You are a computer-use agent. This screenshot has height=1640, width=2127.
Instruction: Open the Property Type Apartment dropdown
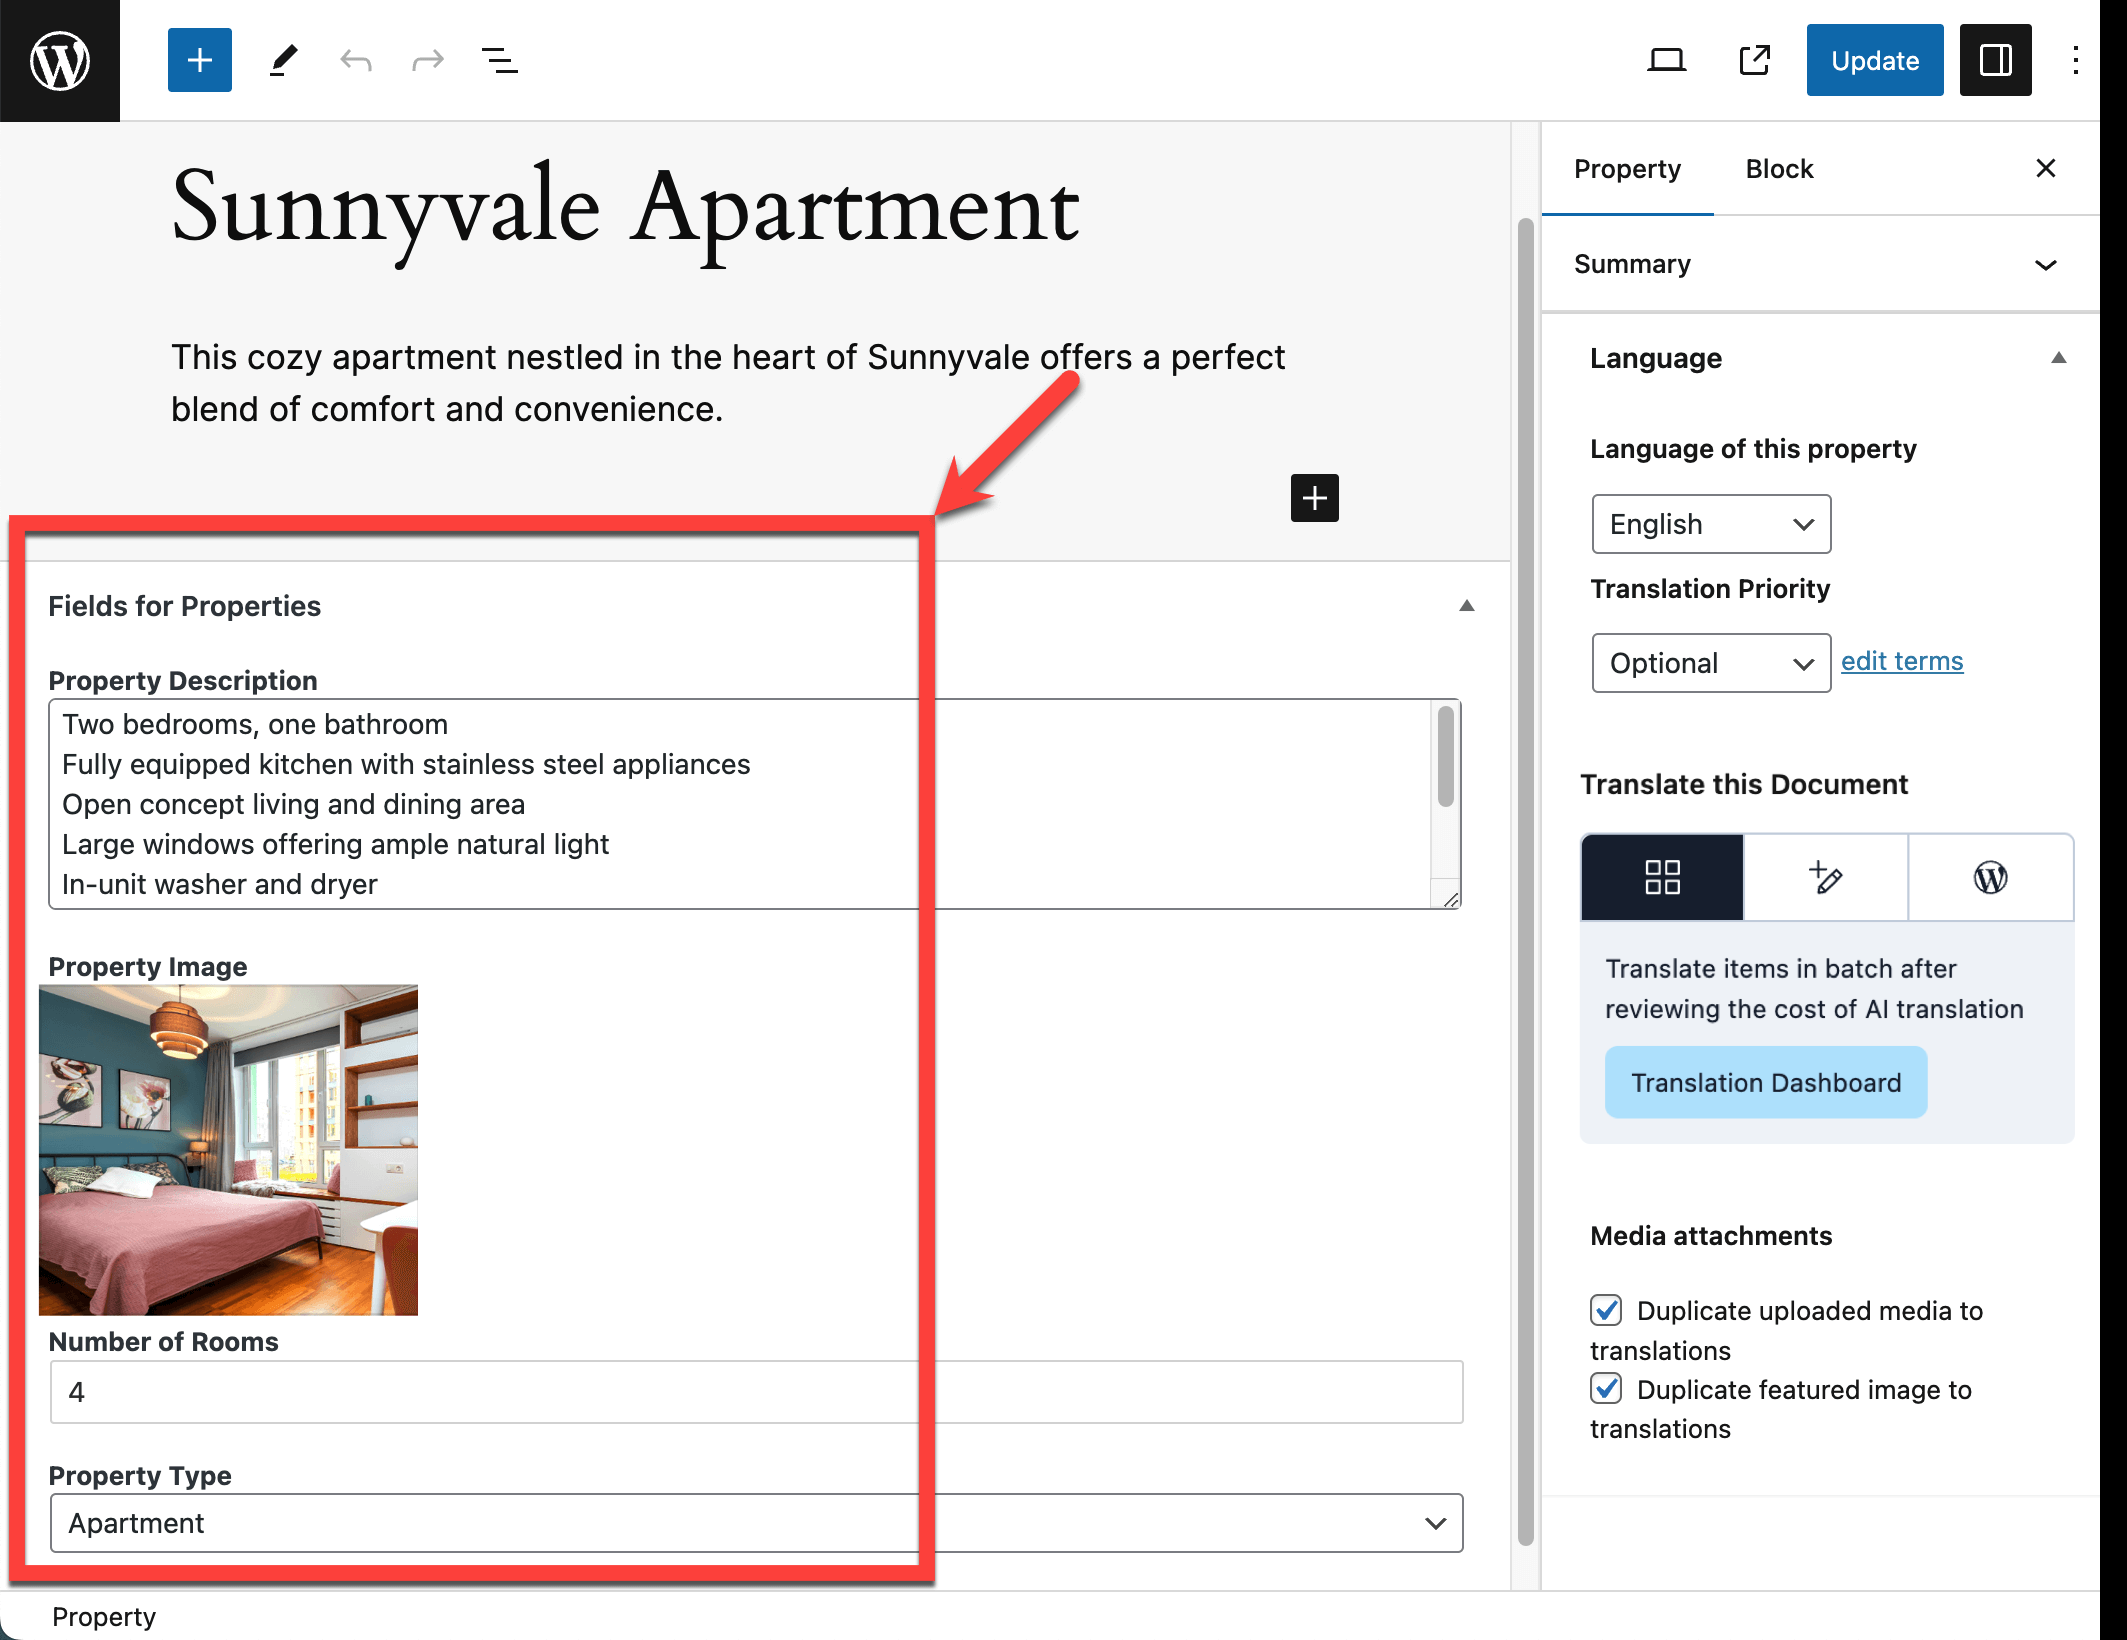point(756,1523)
